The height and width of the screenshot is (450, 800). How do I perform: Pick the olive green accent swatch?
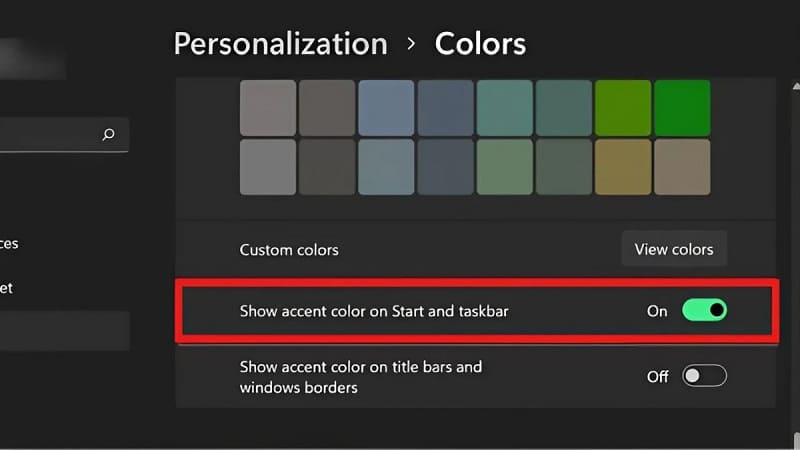(x=623, y=108)
